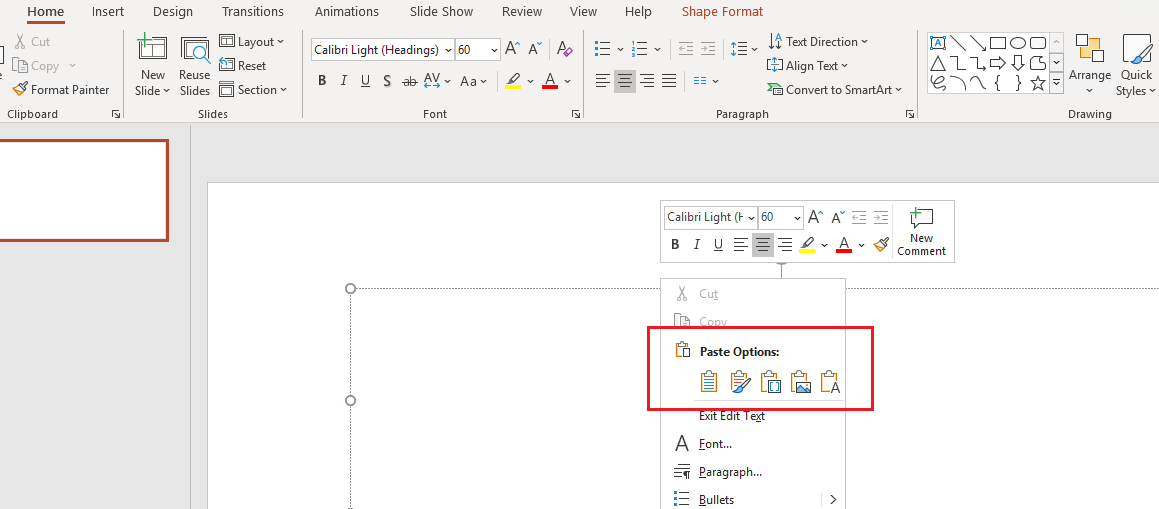Toggle Text Shadow in the ribbon
Viewport: 1159px width, 509px height.
(x=387, y=81)
